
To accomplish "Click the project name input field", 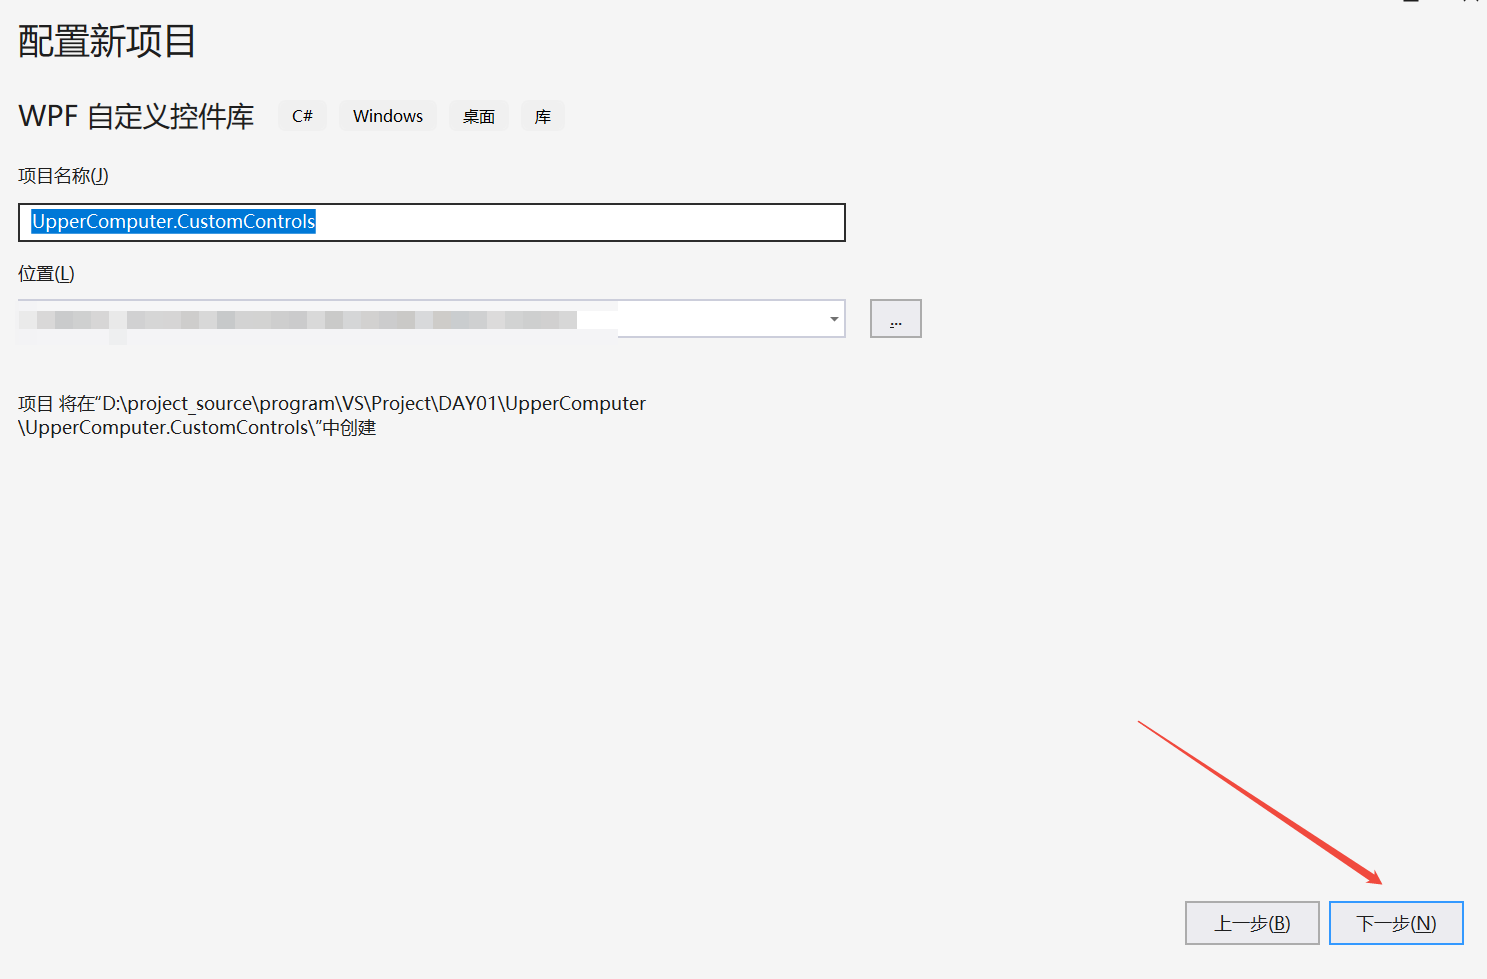I will pyautogui.click(x=432, y=222).
